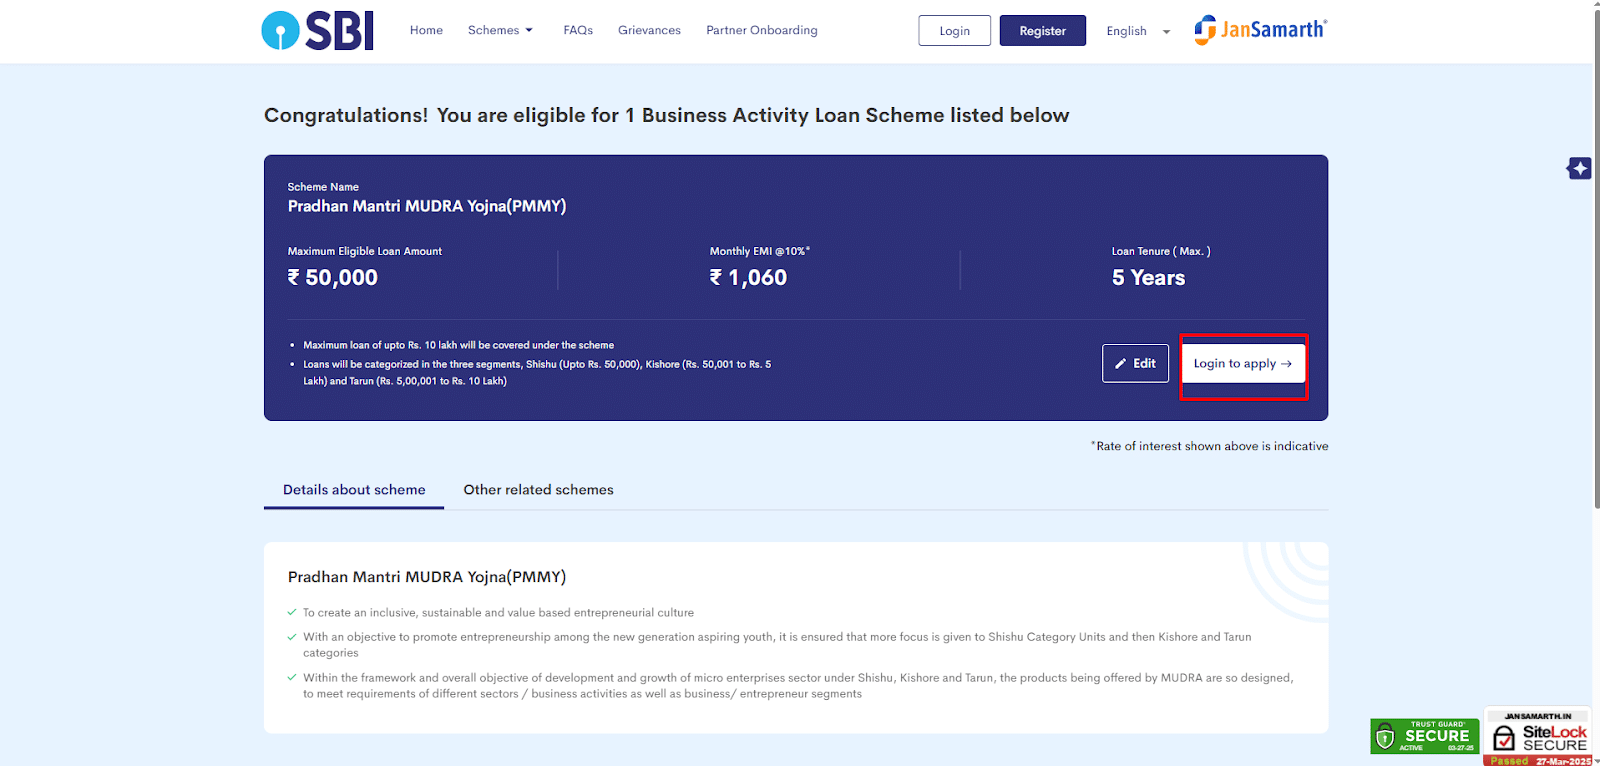The height and width of the screenshot is (766, 1600).
Task: Open the floating sparkle assistant icon
Action: 1579,168
